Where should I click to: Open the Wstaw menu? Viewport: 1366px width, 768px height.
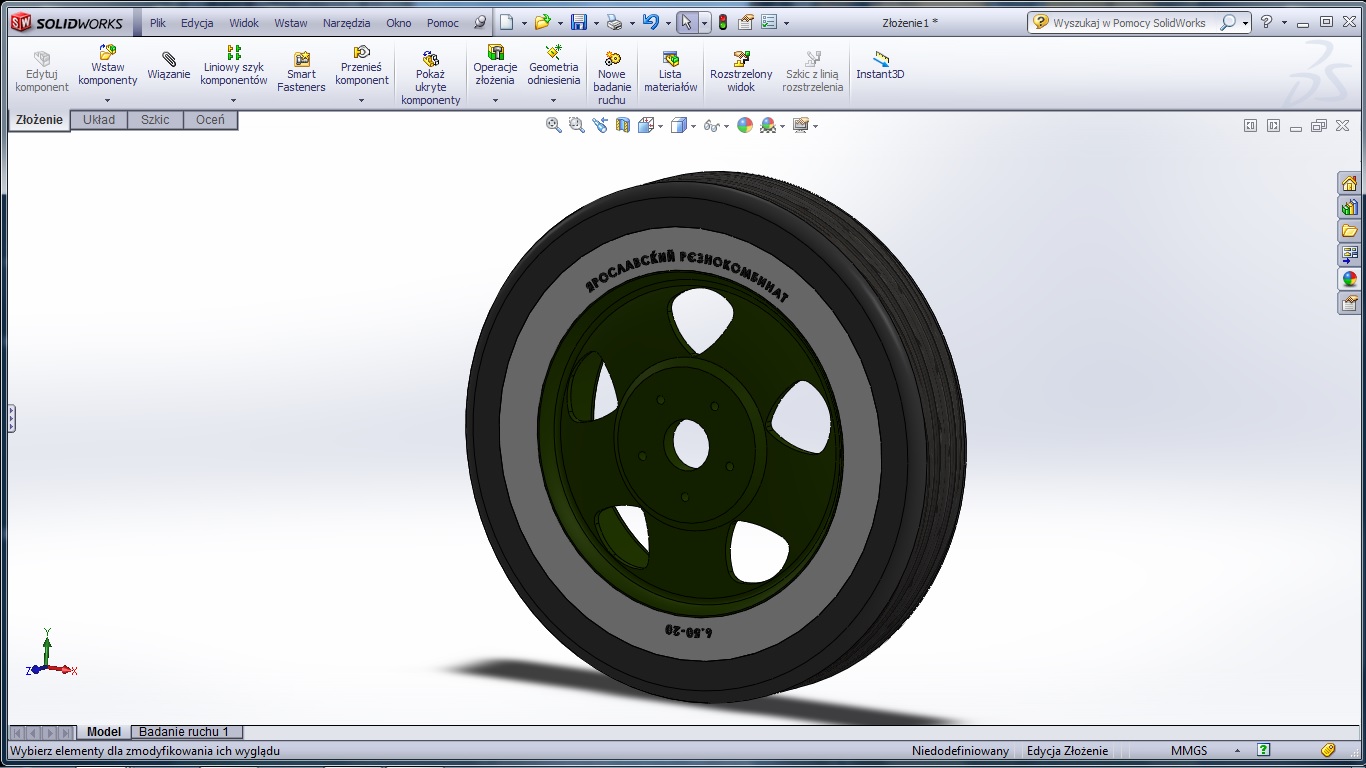(291, 23)
